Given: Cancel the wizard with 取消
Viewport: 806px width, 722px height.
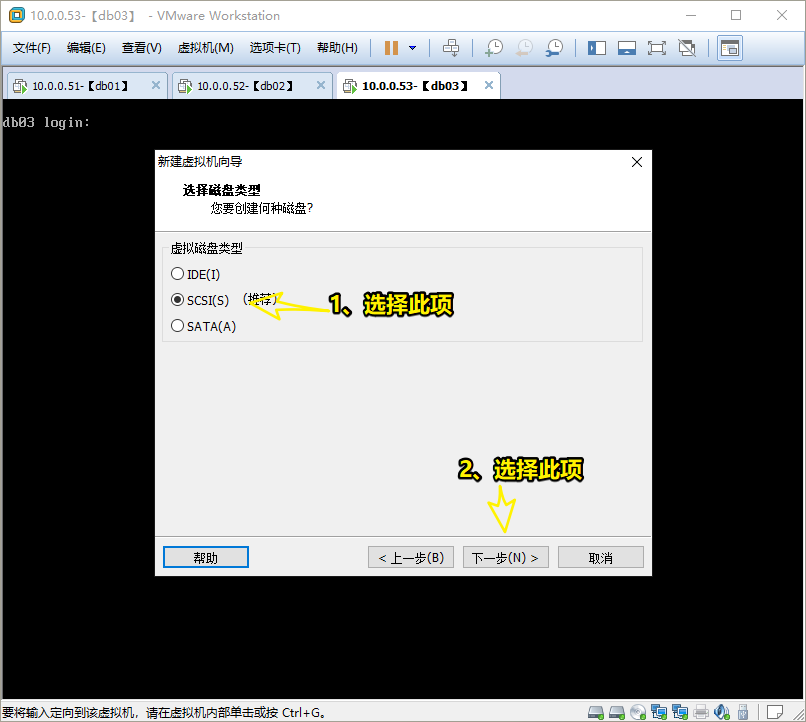Looking at the screenshot, I should click(x=600, y=557).
